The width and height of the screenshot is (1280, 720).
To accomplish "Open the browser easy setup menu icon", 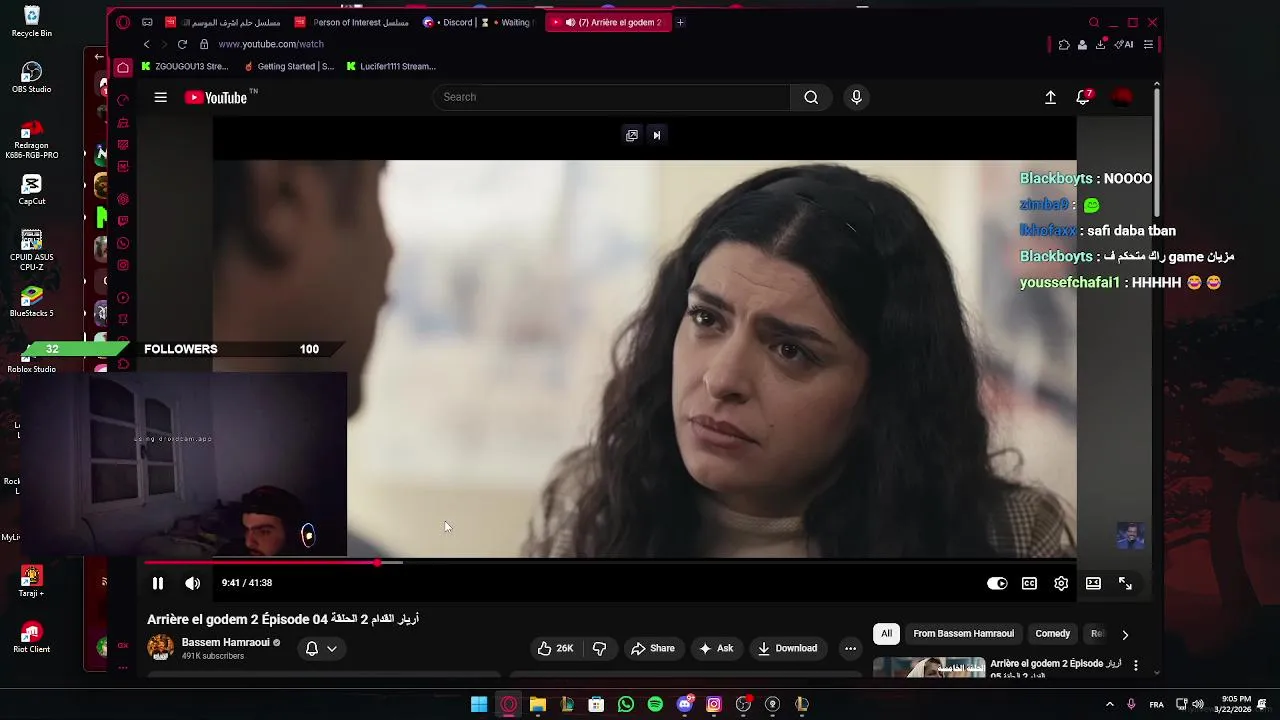I will [x=1148, y=44].
